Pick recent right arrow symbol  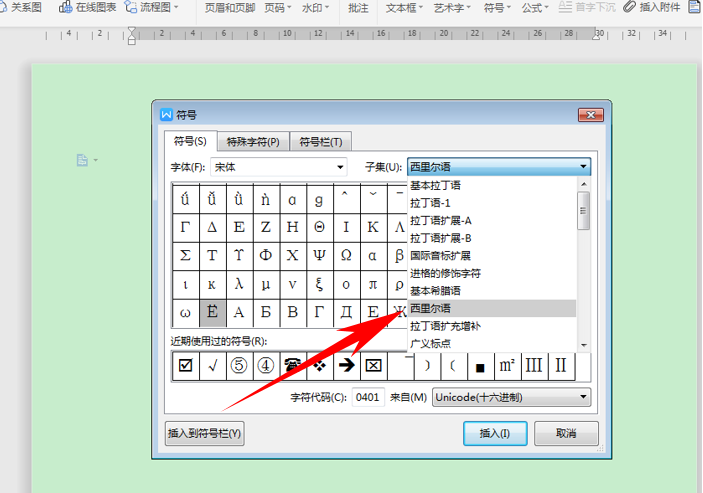(x=346, y=366)
